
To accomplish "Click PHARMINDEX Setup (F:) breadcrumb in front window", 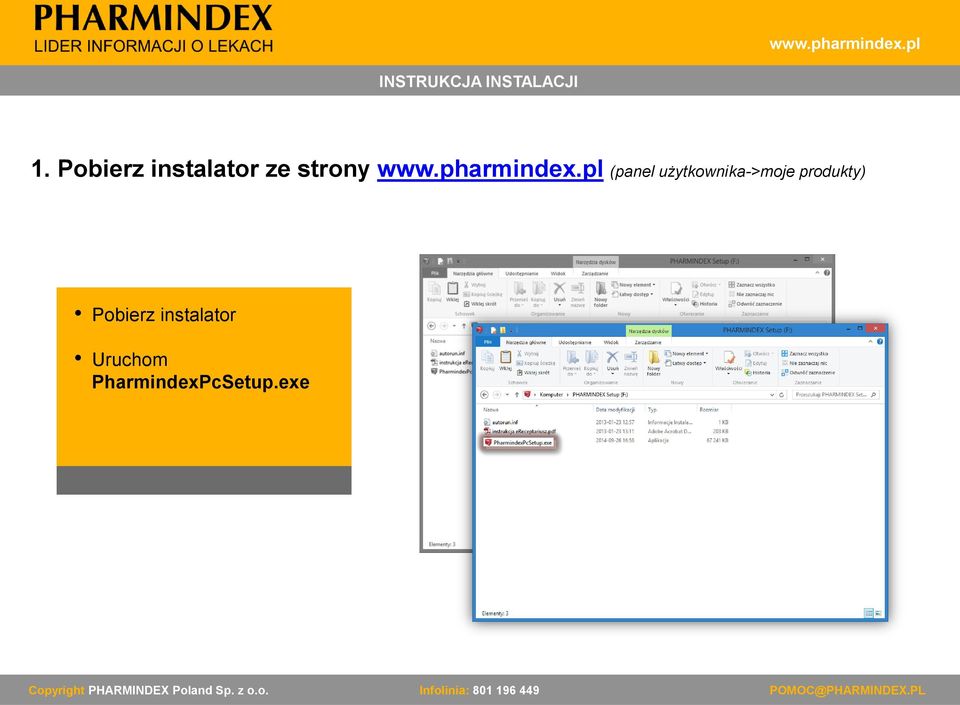I will [x=600, y=395].
